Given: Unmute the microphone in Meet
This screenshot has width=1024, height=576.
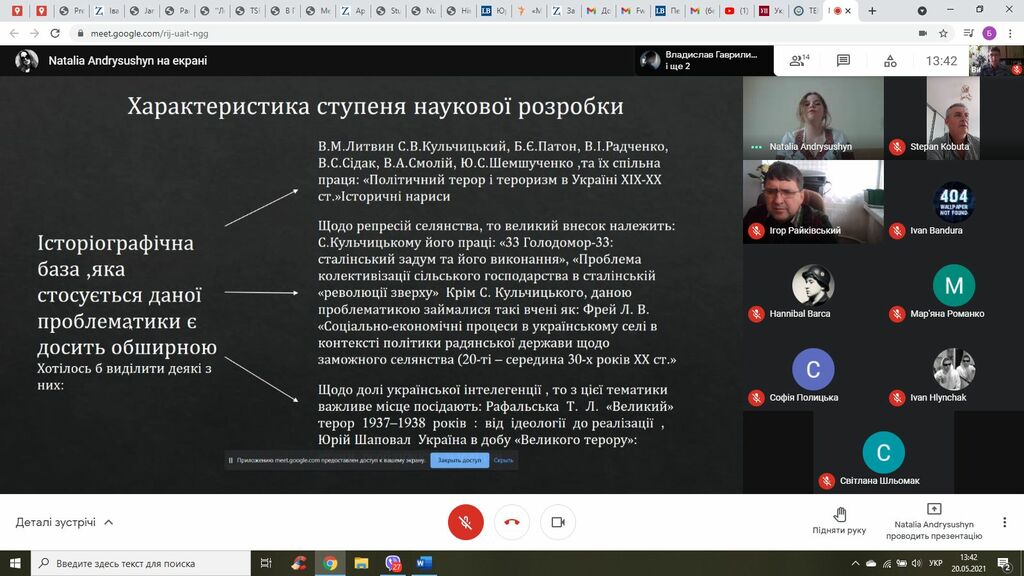Looking at the screenshot, I should click(x=465, y=522).
